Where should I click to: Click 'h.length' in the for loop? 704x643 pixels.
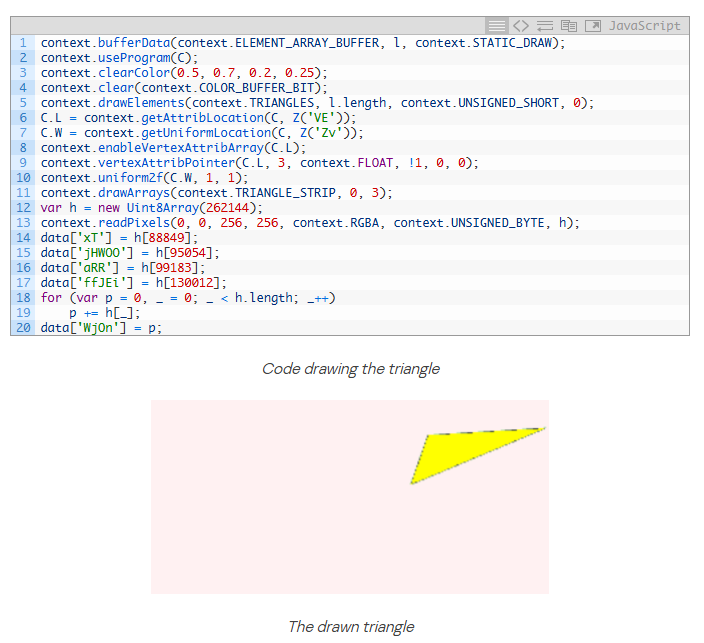pyautogui.click(x=264, y=298)
